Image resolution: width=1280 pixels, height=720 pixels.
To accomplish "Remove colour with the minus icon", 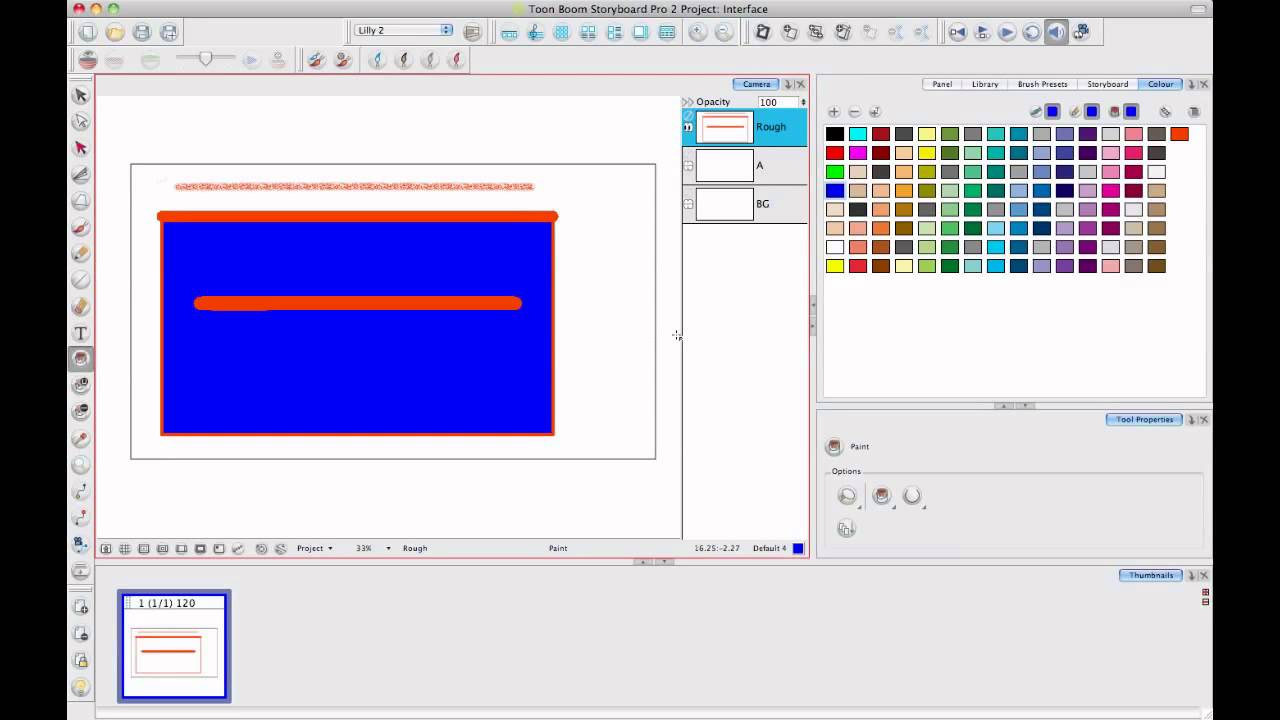I will click(x=854, y=112).
